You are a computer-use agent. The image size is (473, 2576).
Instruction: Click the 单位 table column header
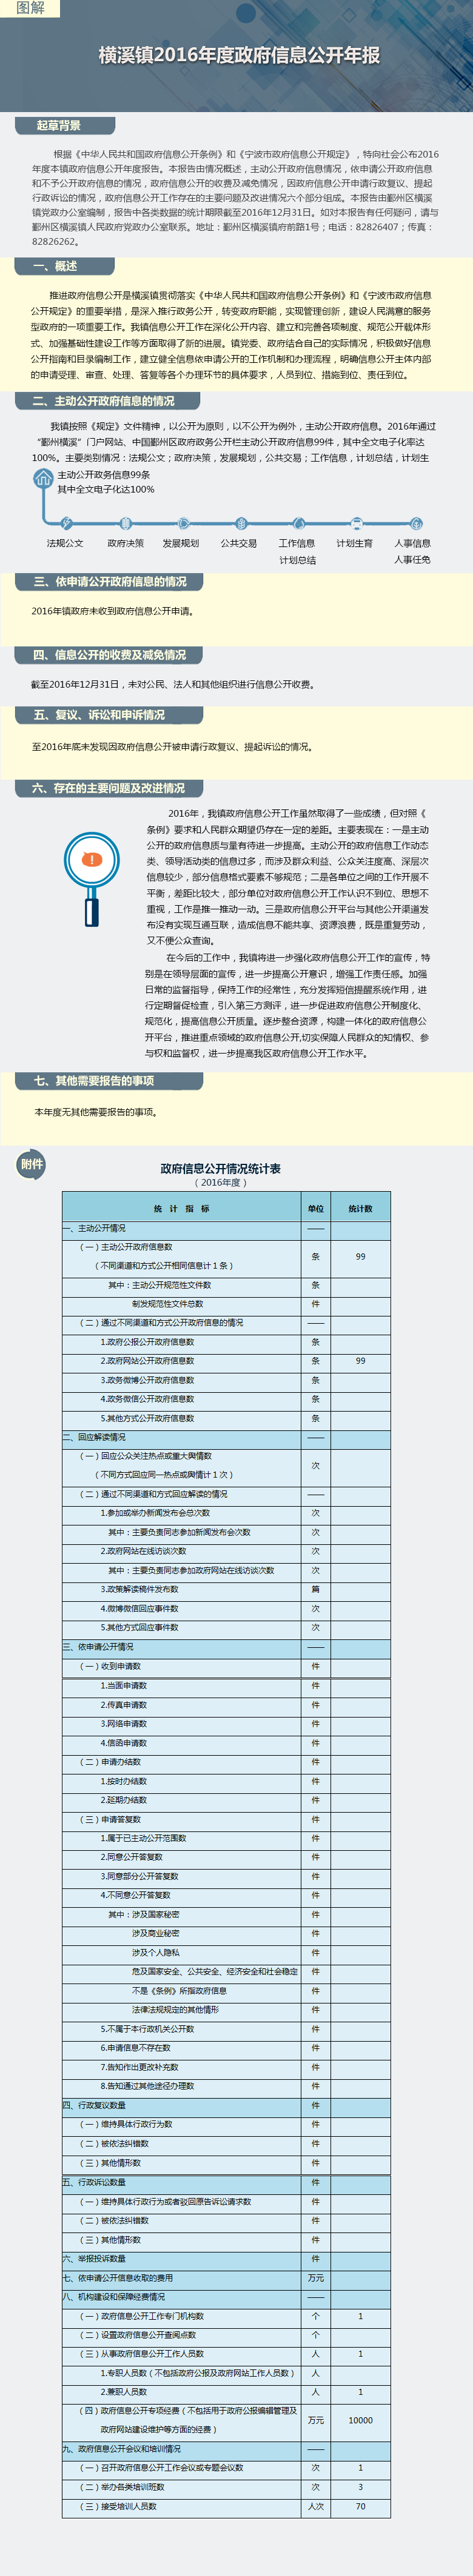coord(316,1208)
